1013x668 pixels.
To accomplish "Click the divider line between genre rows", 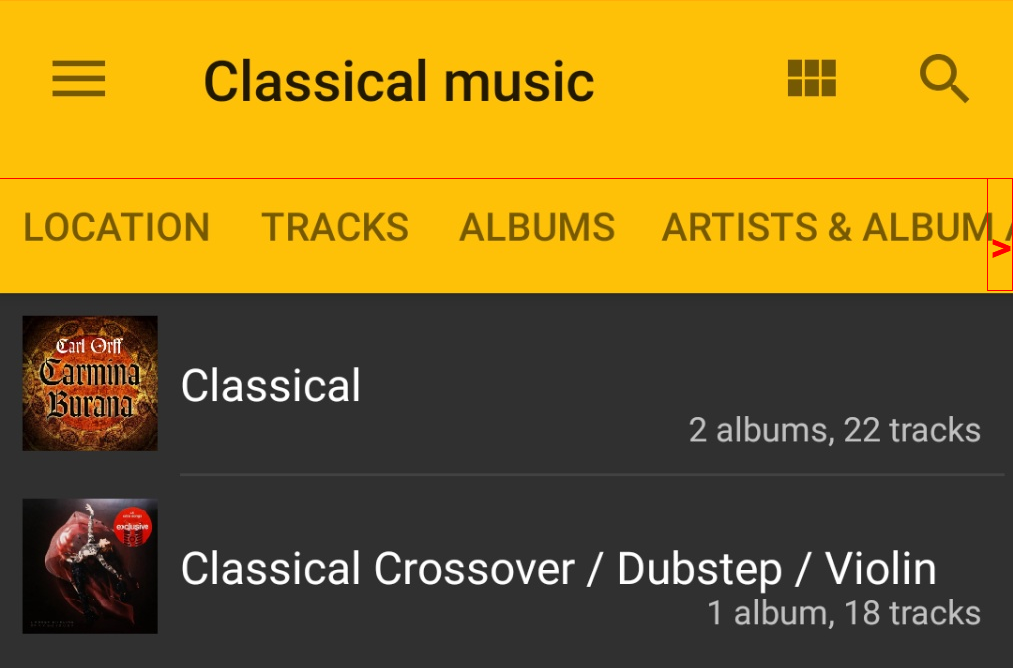I will click(x=590, y=474).
